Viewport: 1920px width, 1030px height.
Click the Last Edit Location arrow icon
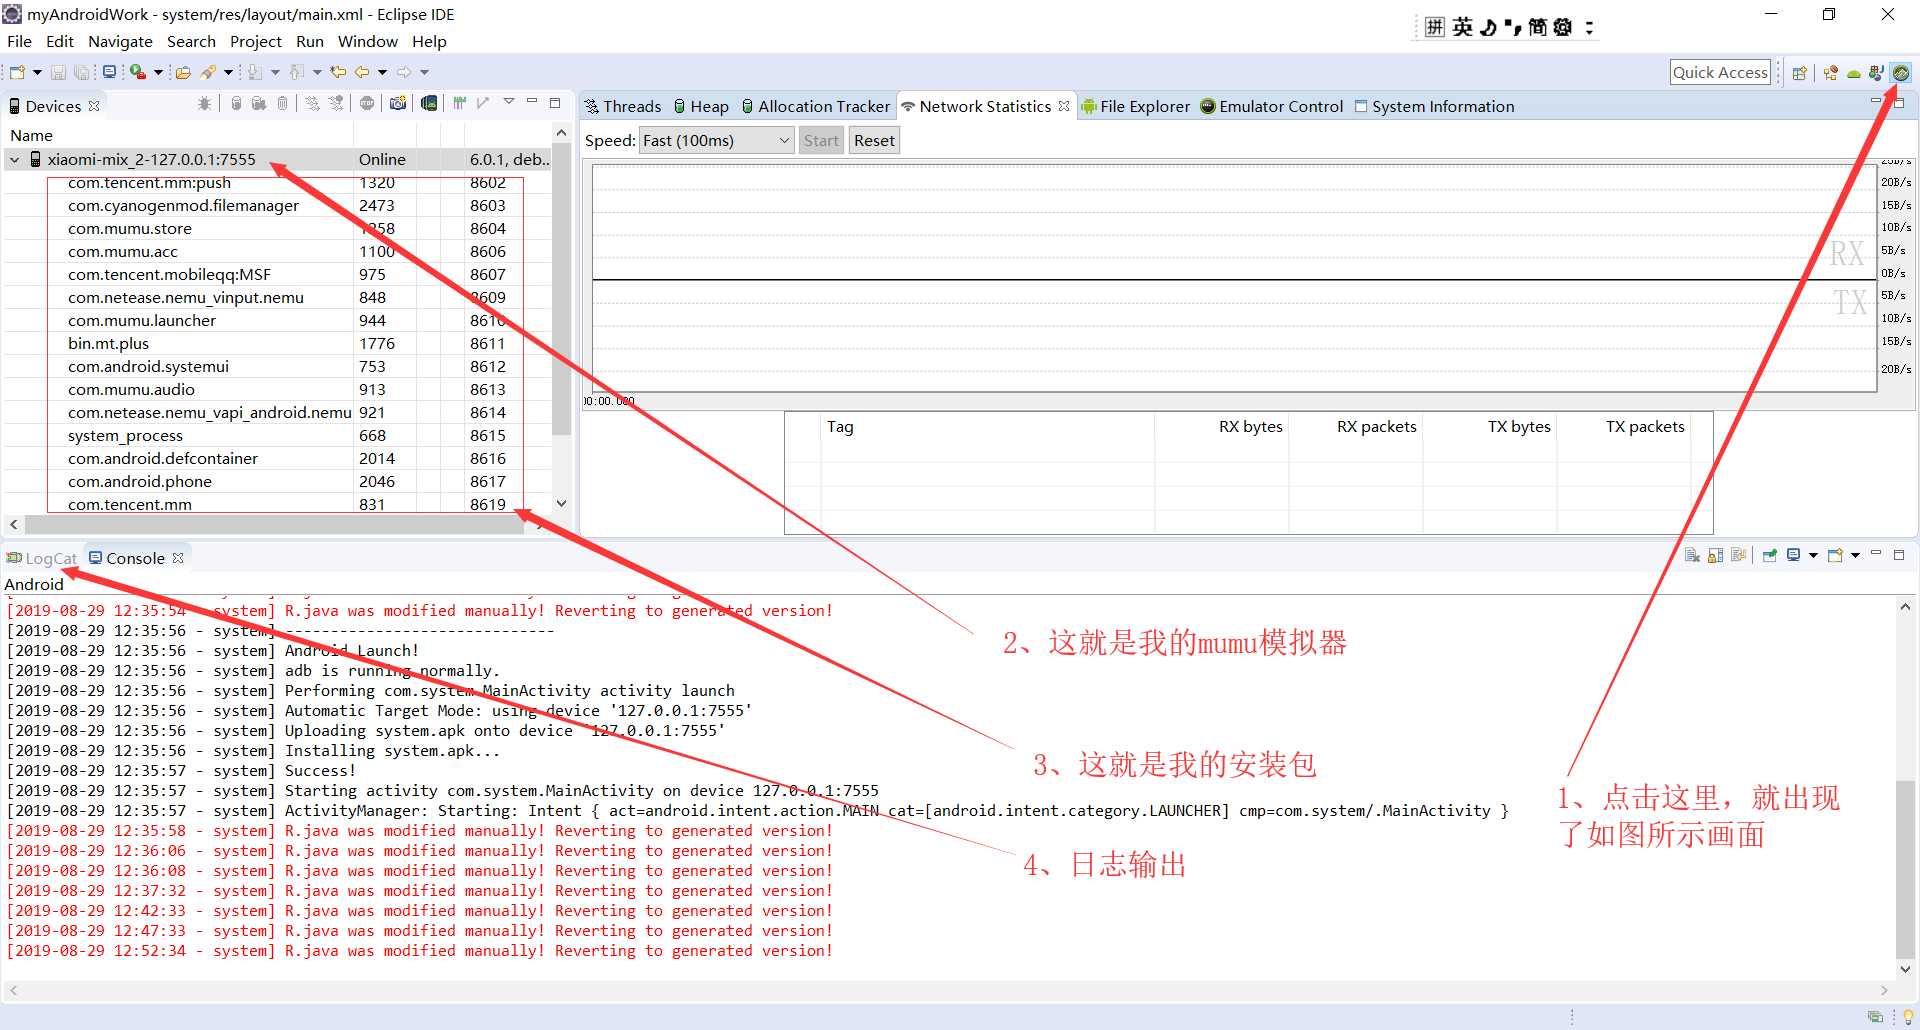click(x=338, y=72)
